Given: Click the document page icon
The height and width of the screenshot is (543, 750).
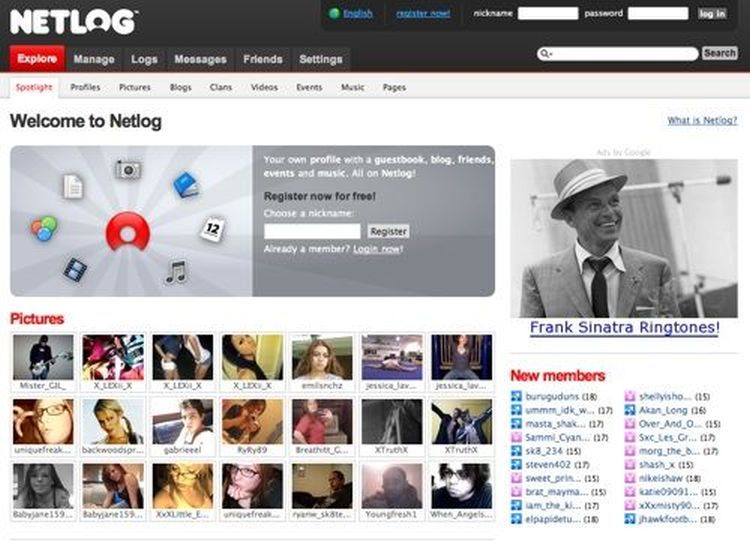Looking at the screenshot, I should [x=72, y=186].
